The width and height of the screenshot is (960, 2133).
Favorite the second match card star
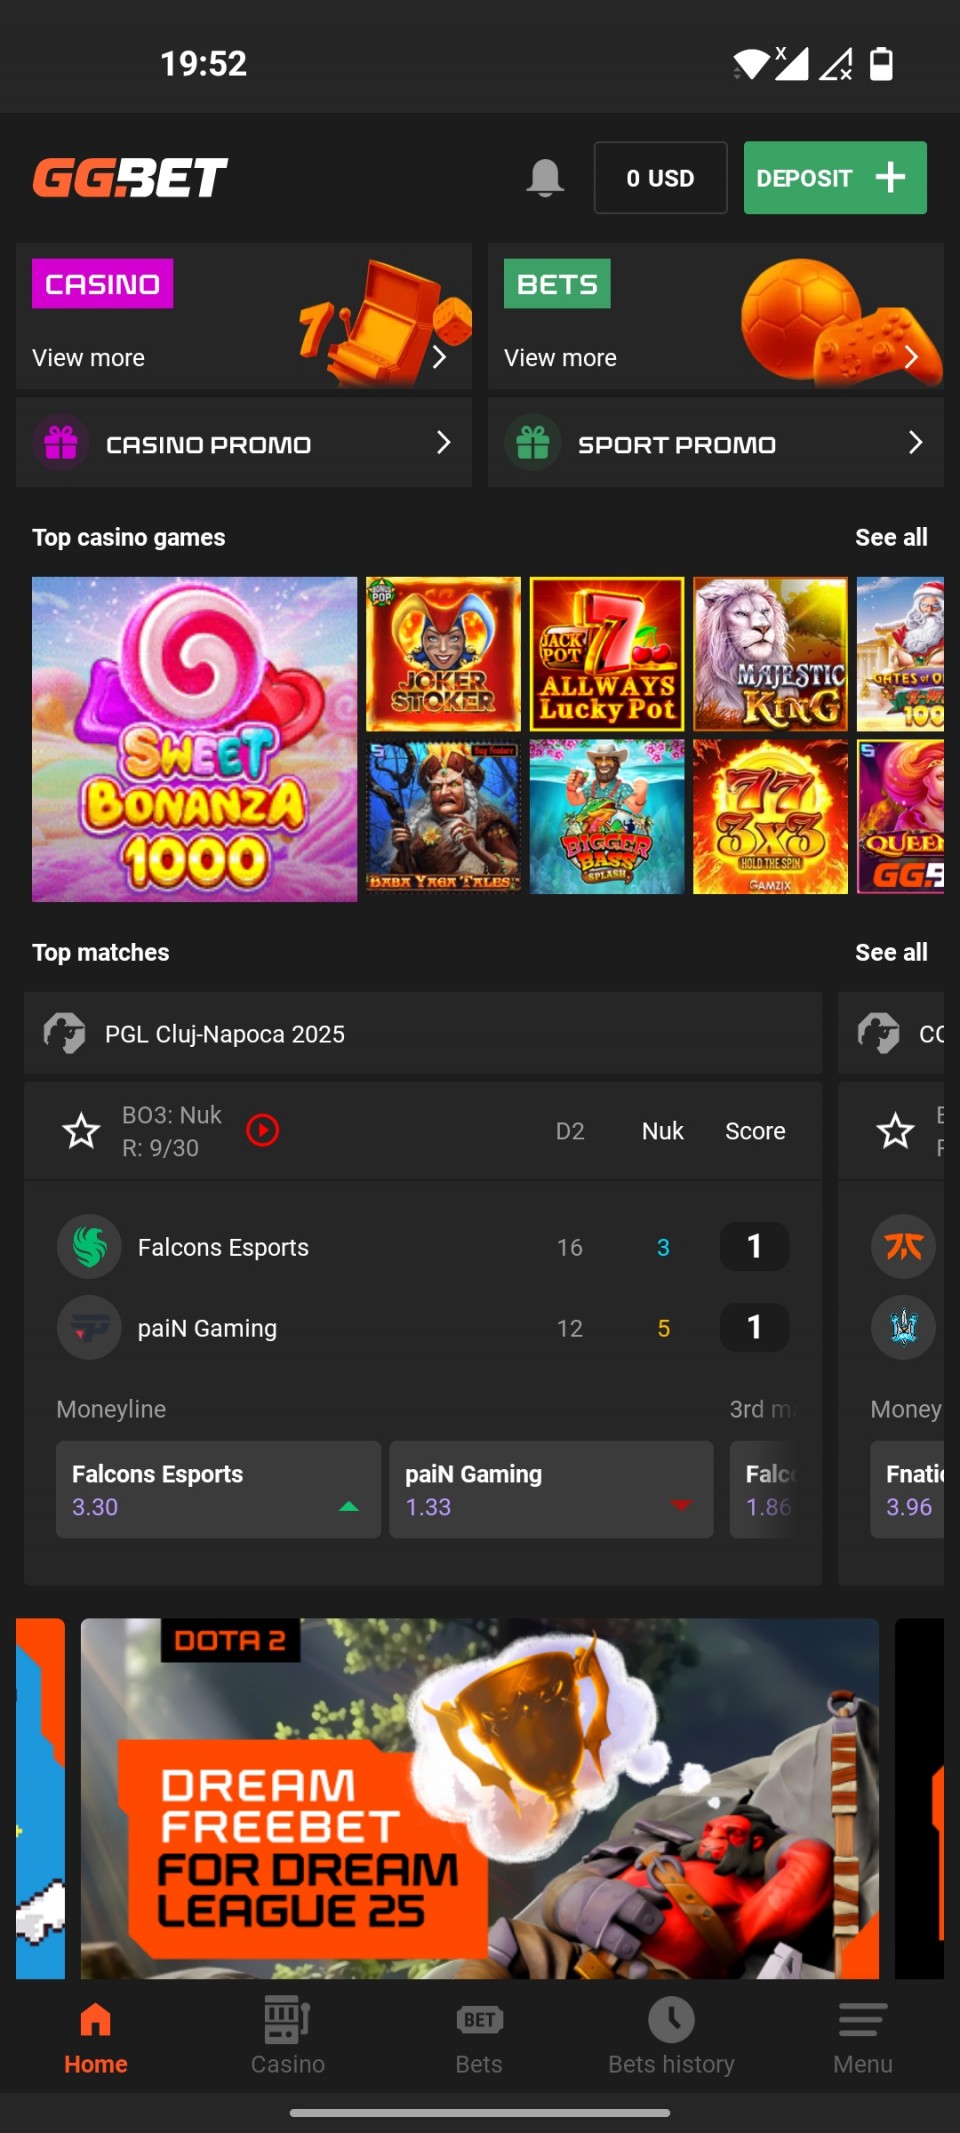pyautogui.click(x=895, y=1131)
